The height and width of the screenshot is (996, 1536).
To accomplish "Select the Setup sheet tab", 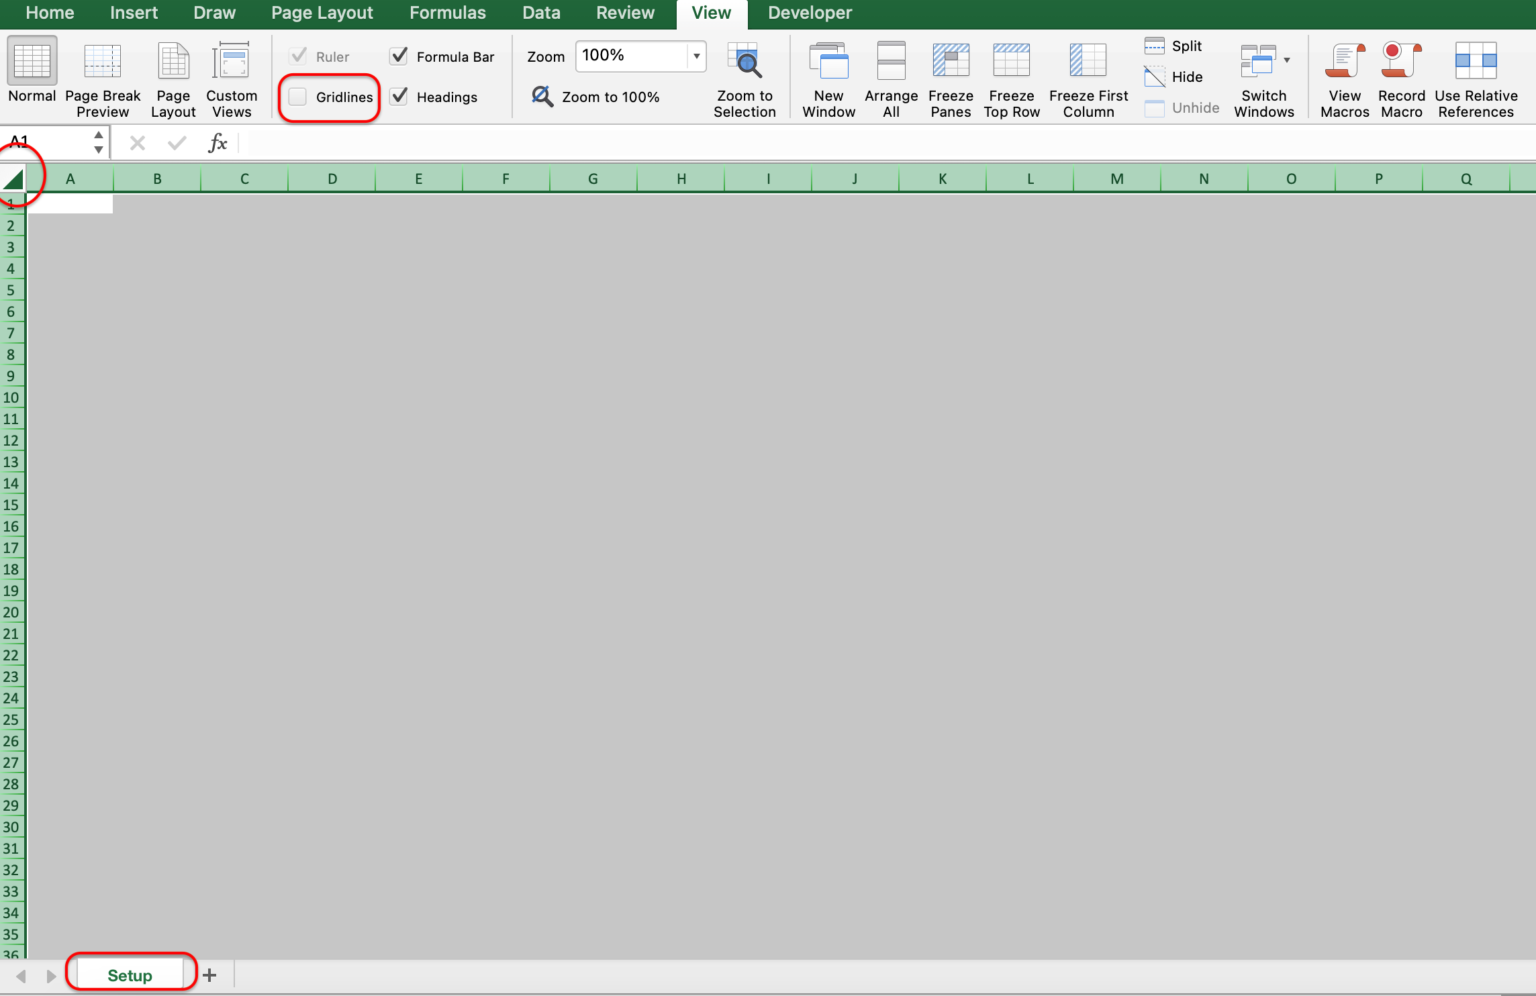I will click(129, 974).
